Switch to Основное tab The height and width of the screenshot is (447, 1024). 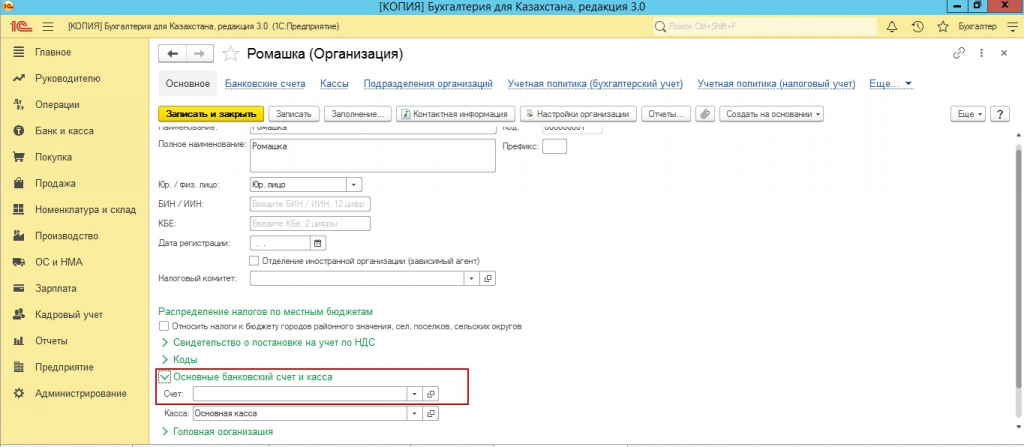point(187,84)
